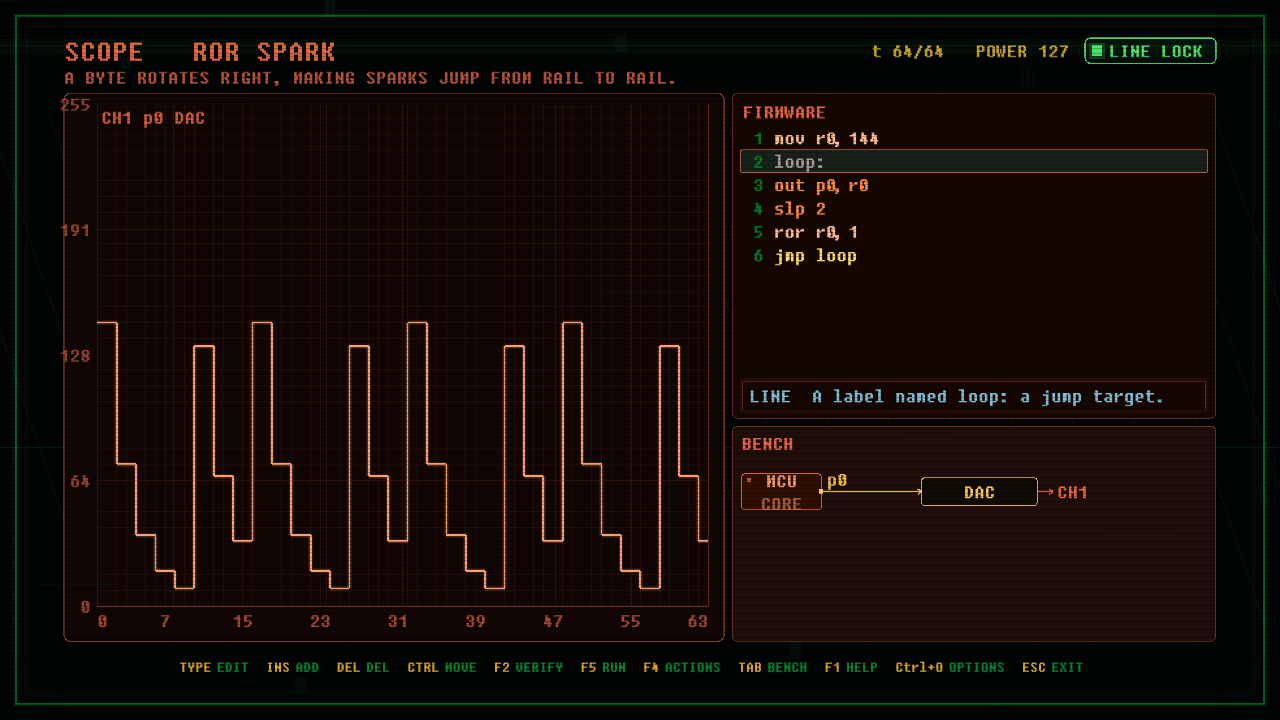This screenshot has height=720, width=1280.
Task: Select the highlighted loop: label line
Action: [973, 162]
